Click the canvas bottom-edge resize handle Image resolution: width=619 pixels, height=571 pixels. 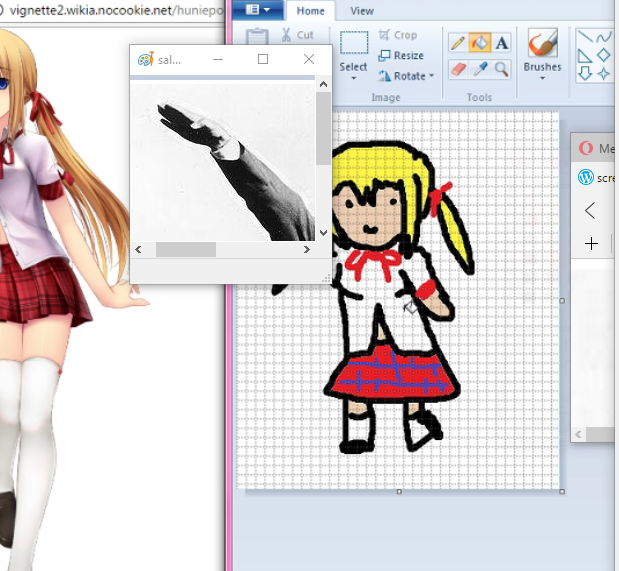[399, 492]
